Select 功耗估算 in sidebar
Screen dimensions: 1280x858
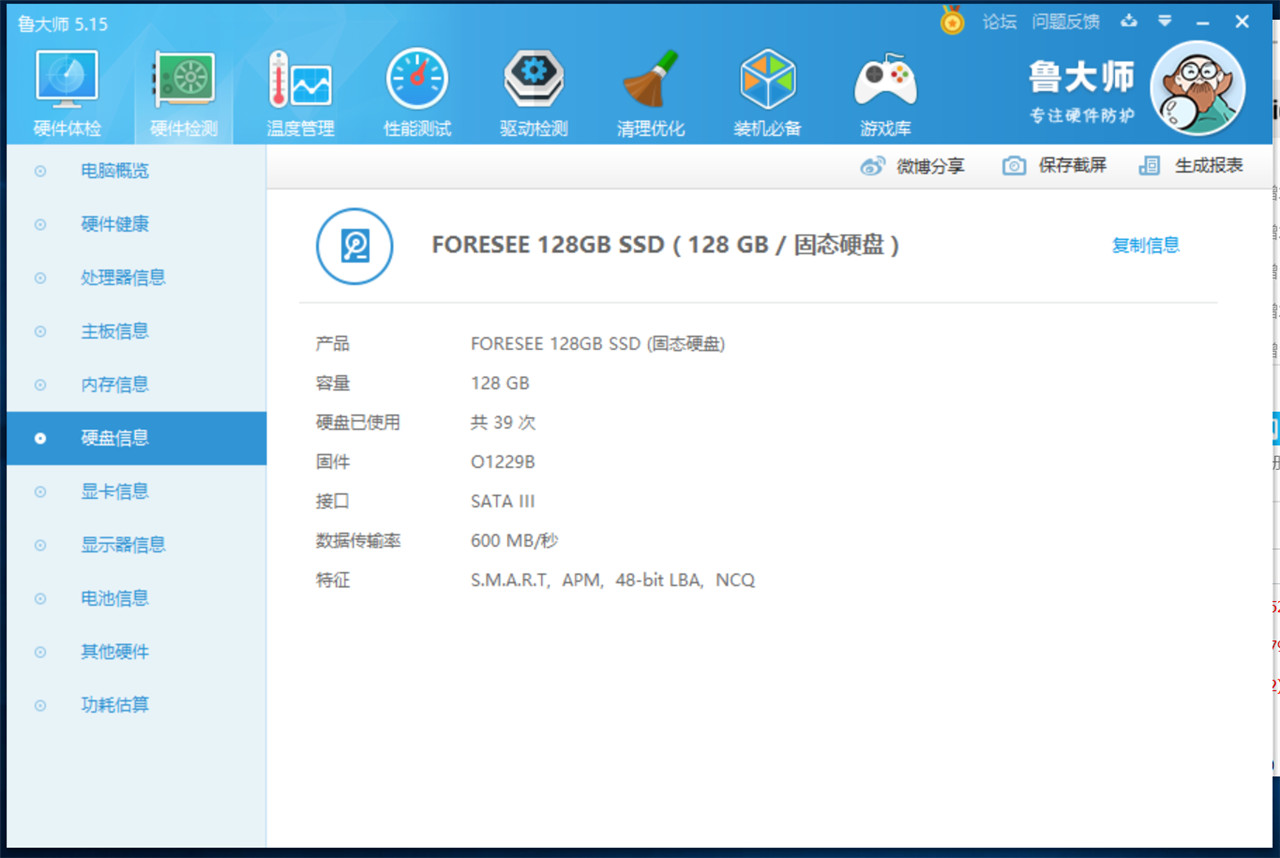[x=136, y=705]
